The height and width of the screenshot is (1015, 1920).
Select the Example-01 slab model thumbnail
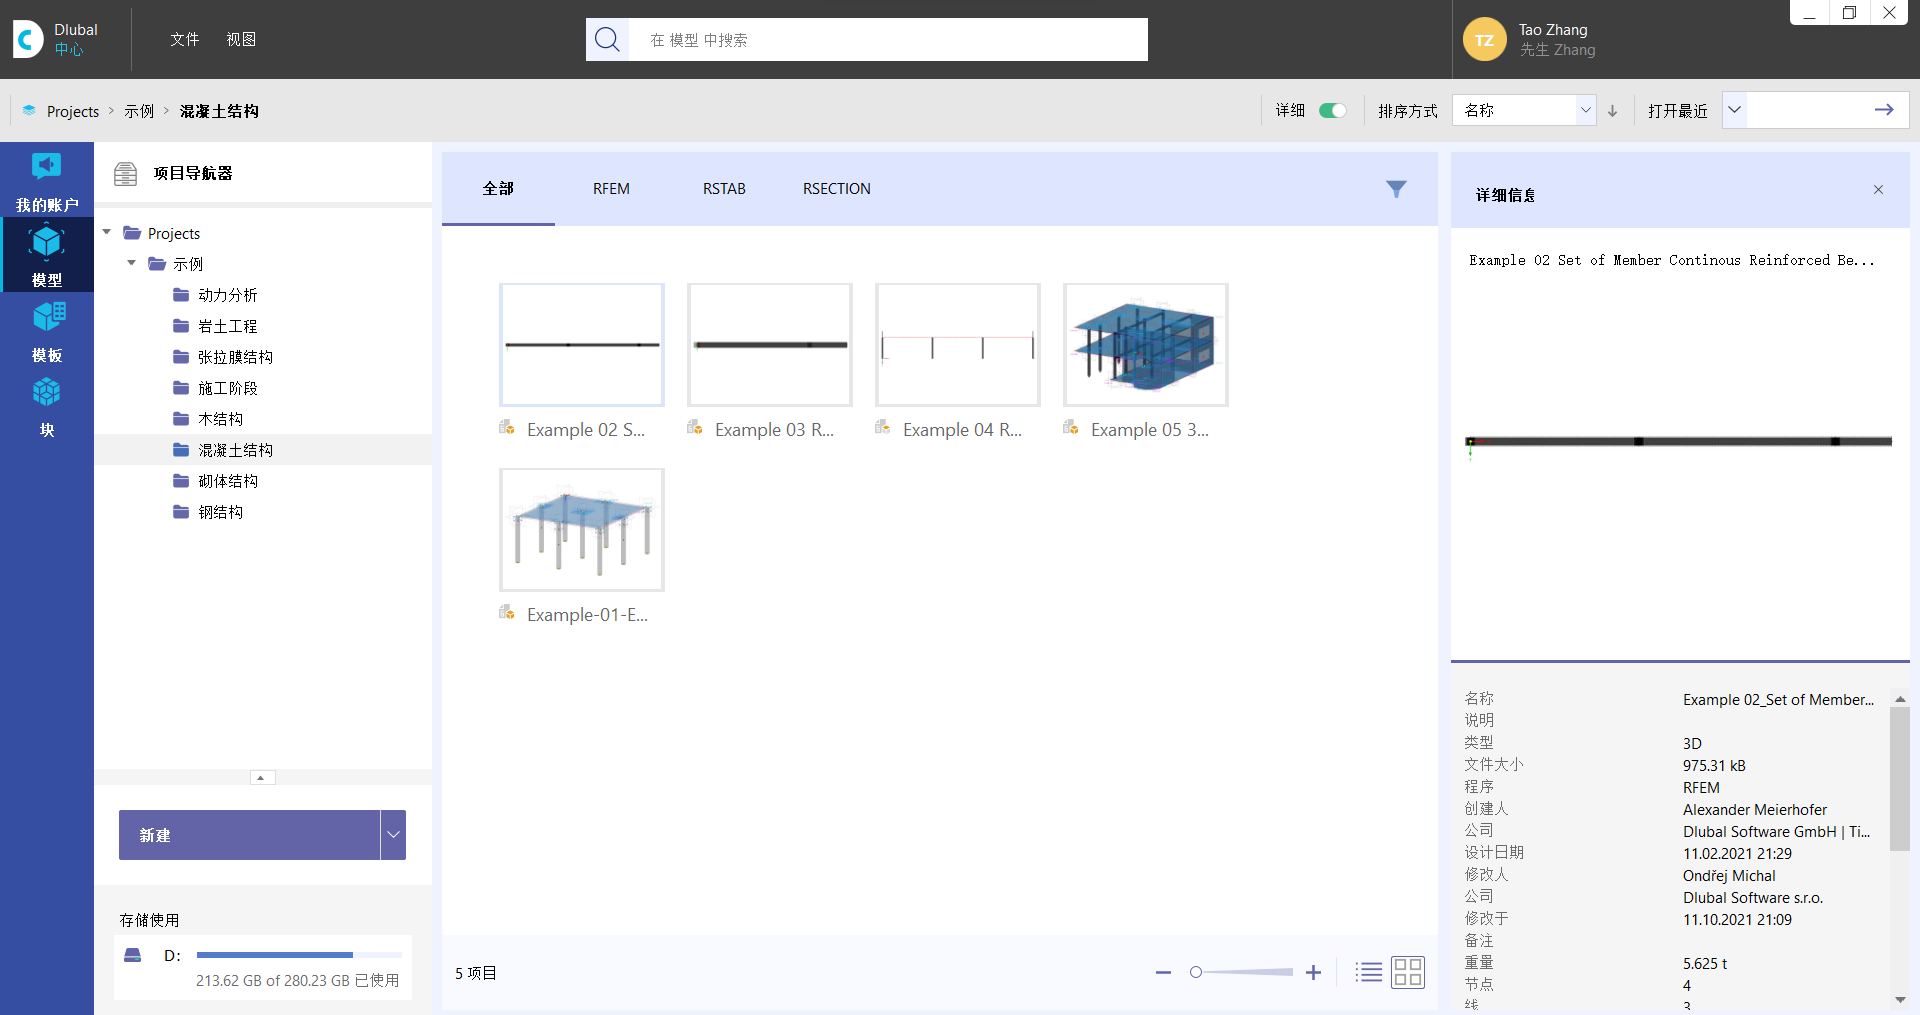click(582, 530)
